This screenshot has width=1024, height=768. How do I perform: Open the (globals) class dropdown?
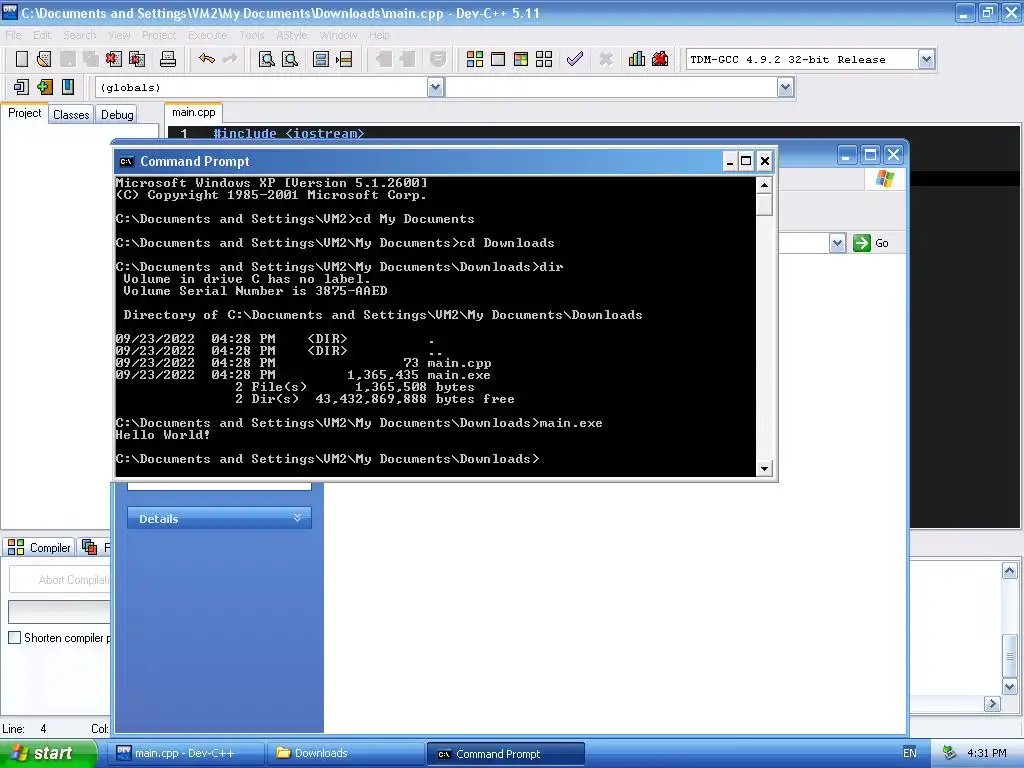tap(436, 87)
